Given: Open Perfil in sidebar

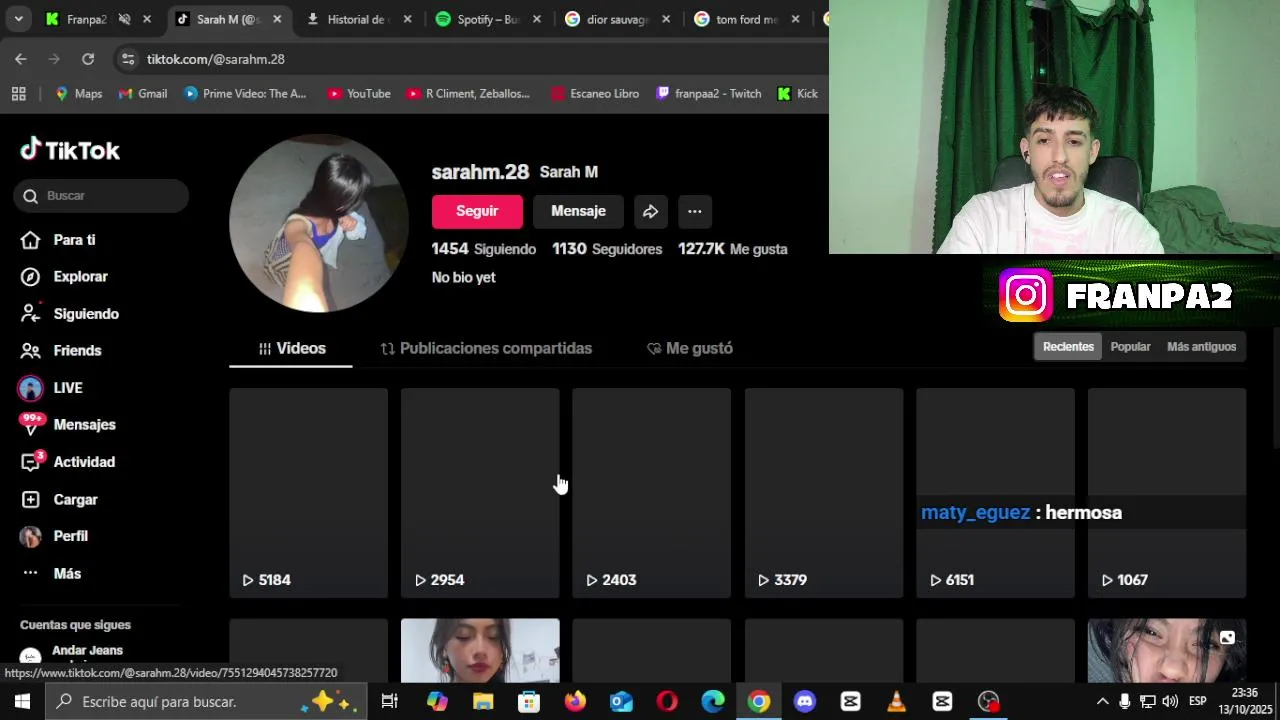Looking at the screenshot, I should [x=55, y=536].
